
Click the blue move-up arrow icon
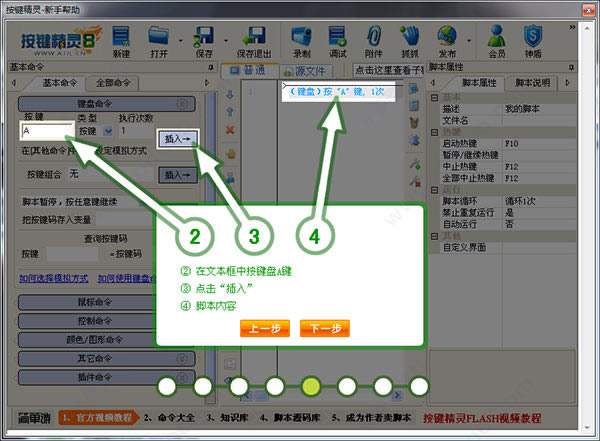tap(230, 112)
